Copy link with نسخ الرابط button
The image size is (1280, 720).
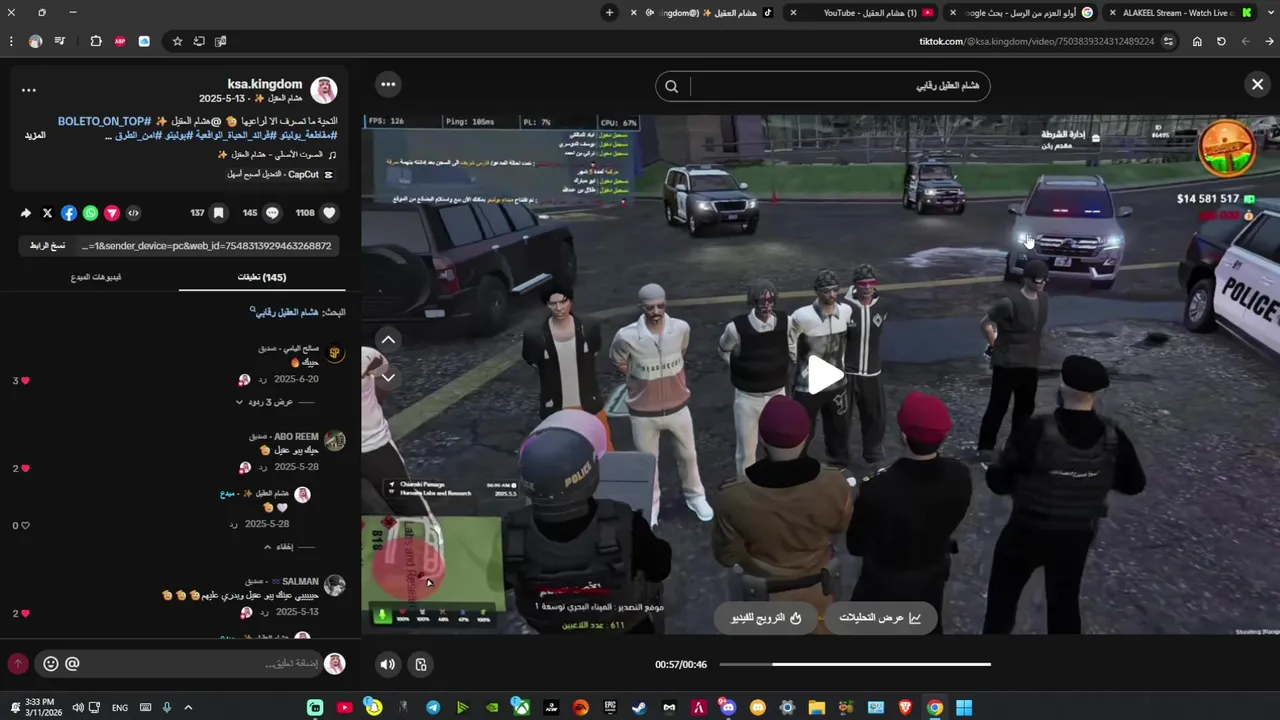tap(47, 246)
